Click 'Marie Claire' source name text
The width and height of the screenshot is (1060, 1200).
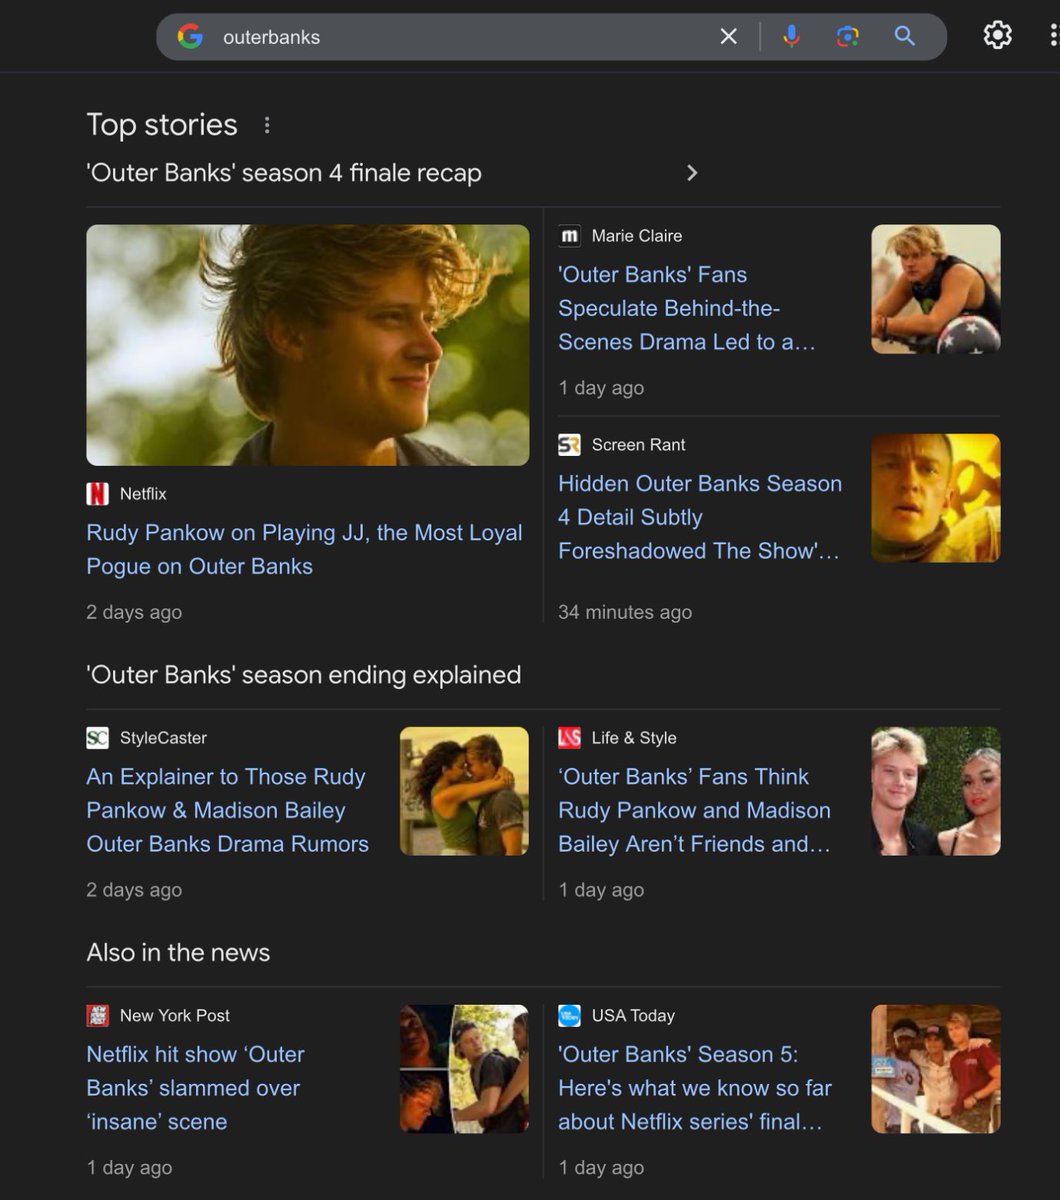(637, 236)
